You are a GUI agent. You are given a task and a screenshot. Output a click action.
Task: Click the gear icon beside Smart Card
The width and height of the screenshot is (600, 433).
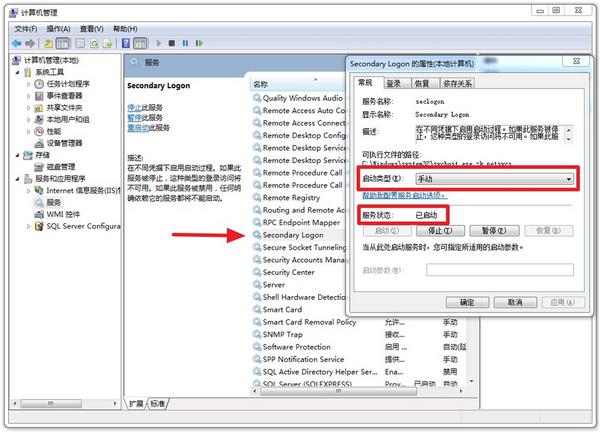coord(257,309)
